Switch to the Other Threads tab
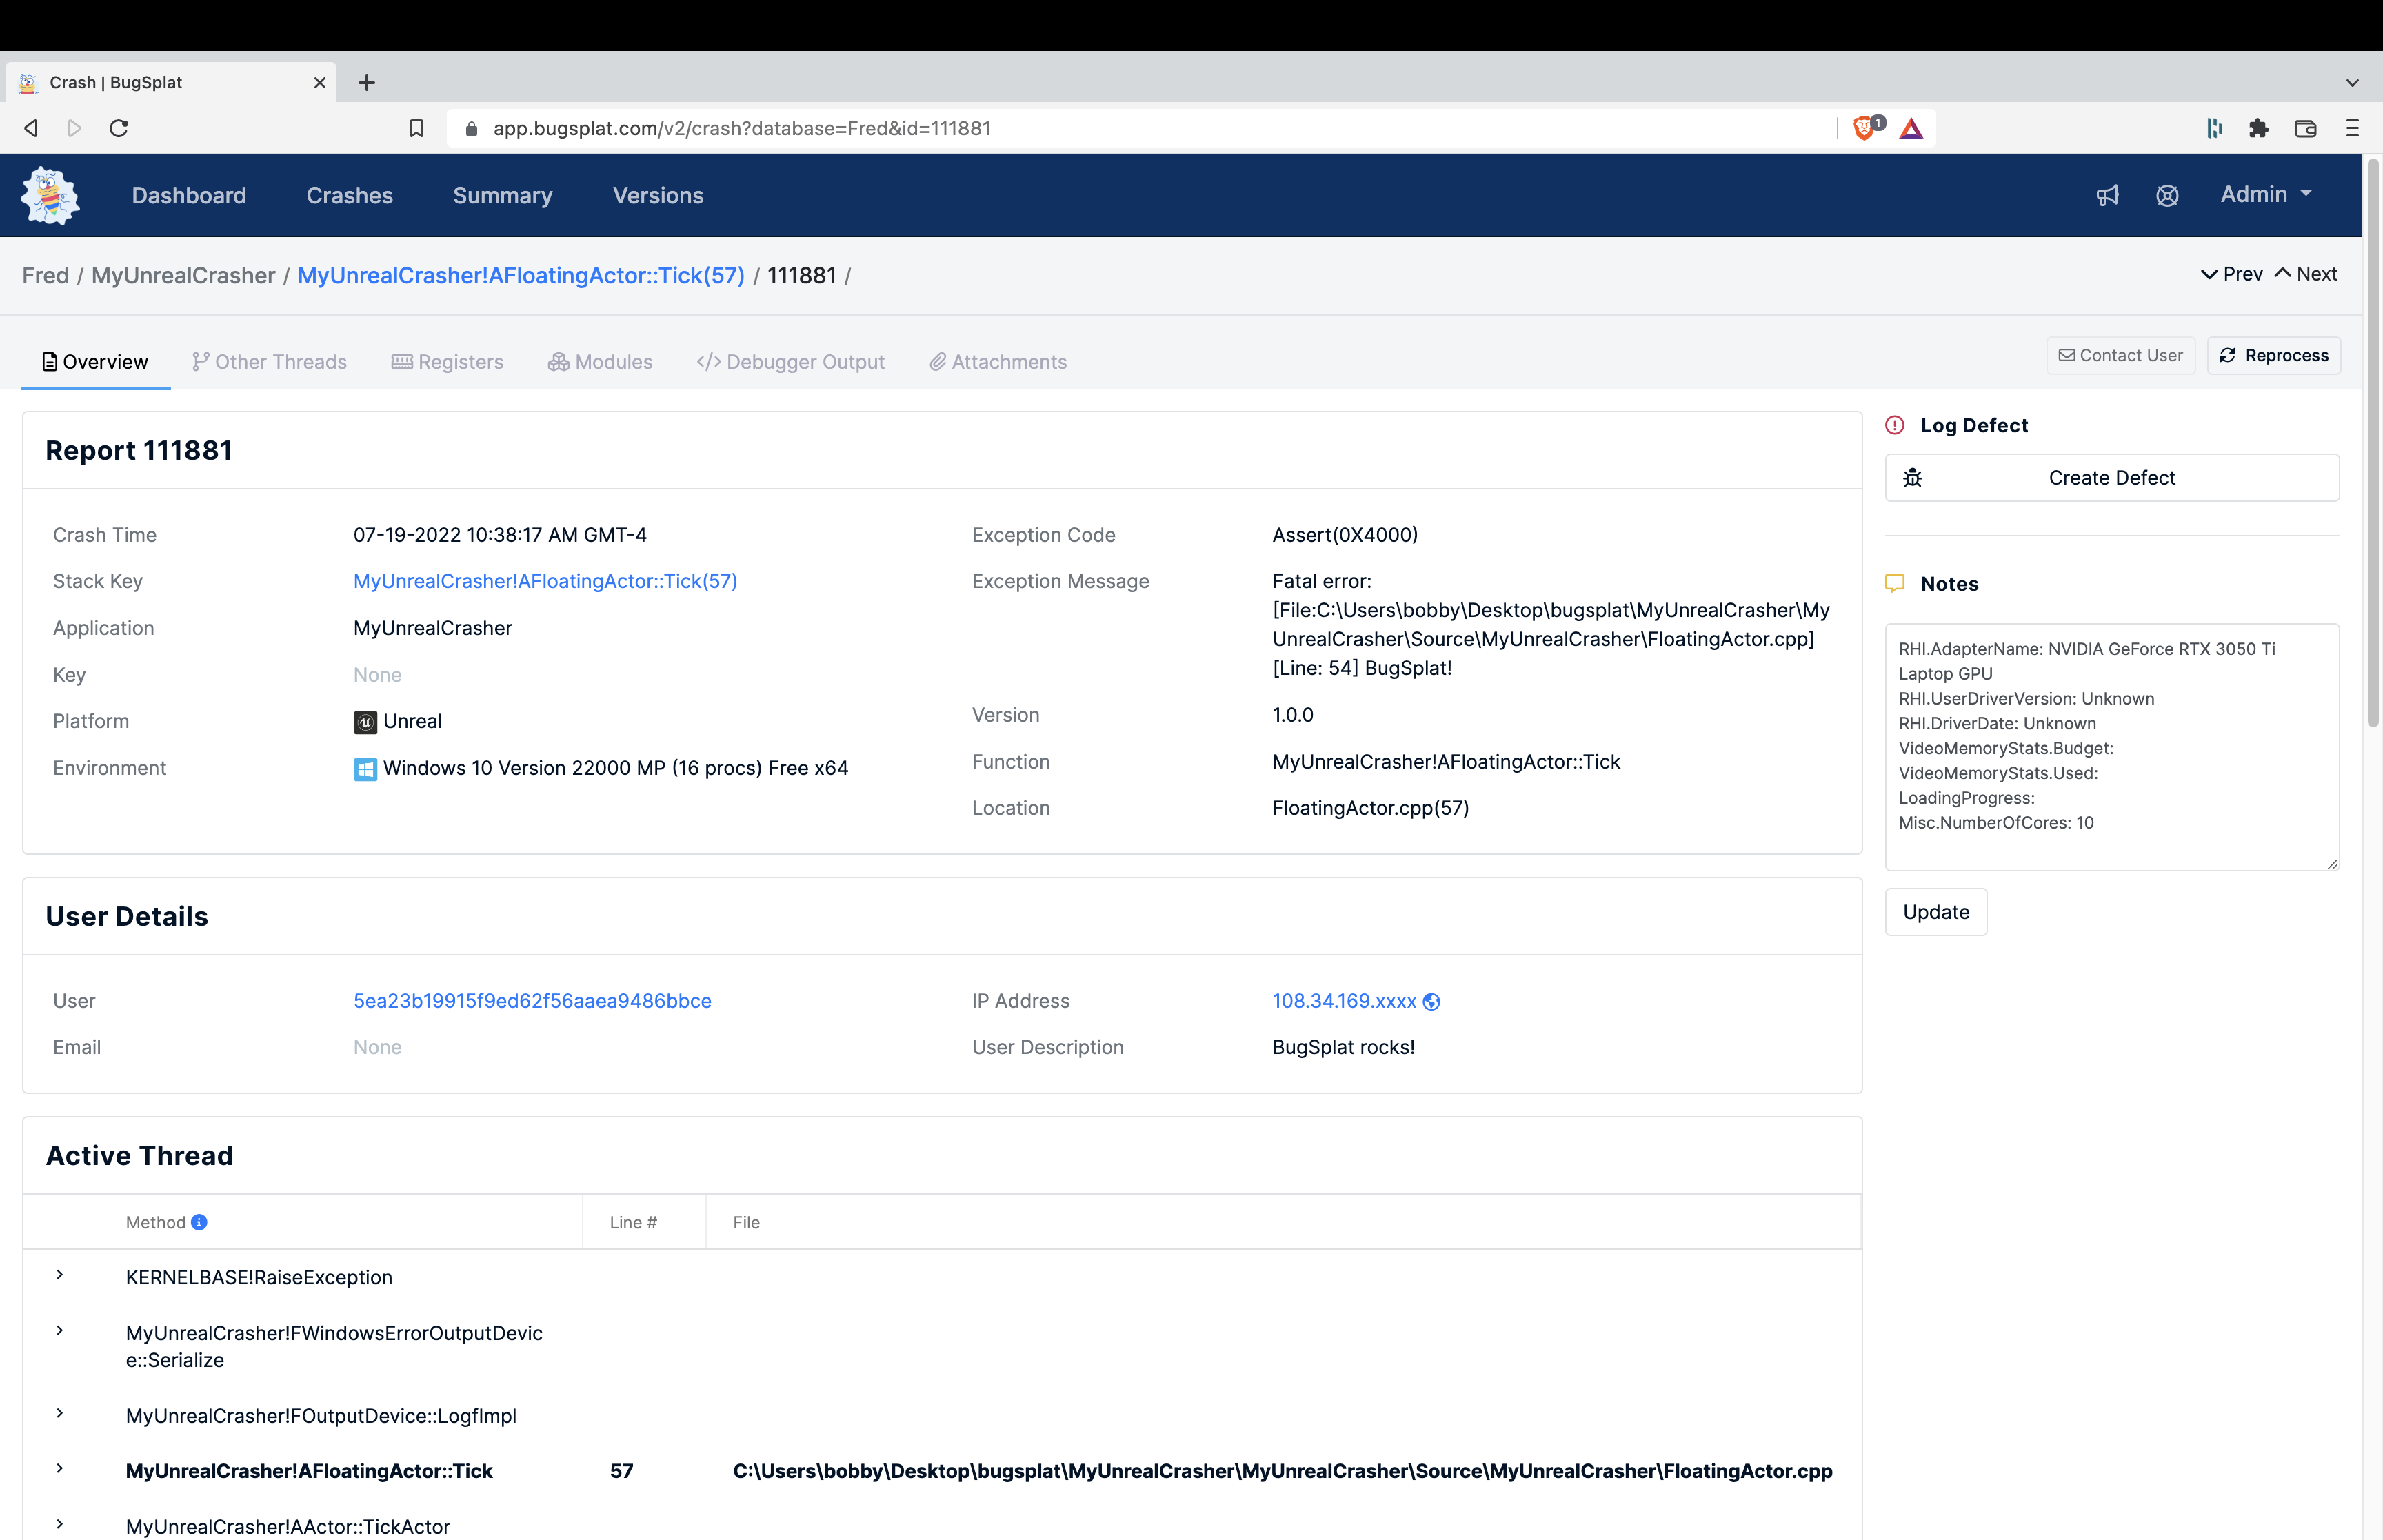The image size is (2383, 1540). tap(269, 362)
